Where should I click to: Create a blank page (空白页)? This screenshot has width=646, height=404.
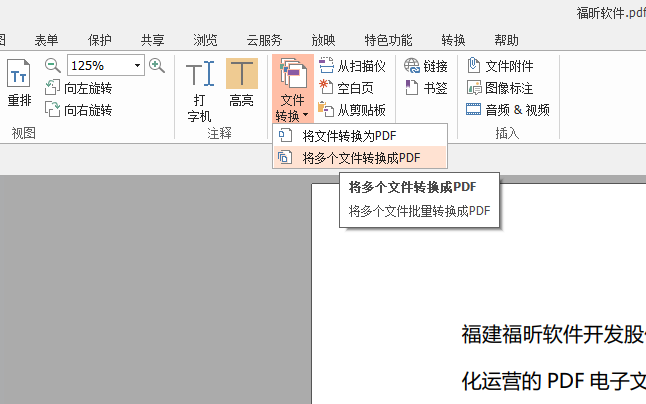[x=346, y=88]
